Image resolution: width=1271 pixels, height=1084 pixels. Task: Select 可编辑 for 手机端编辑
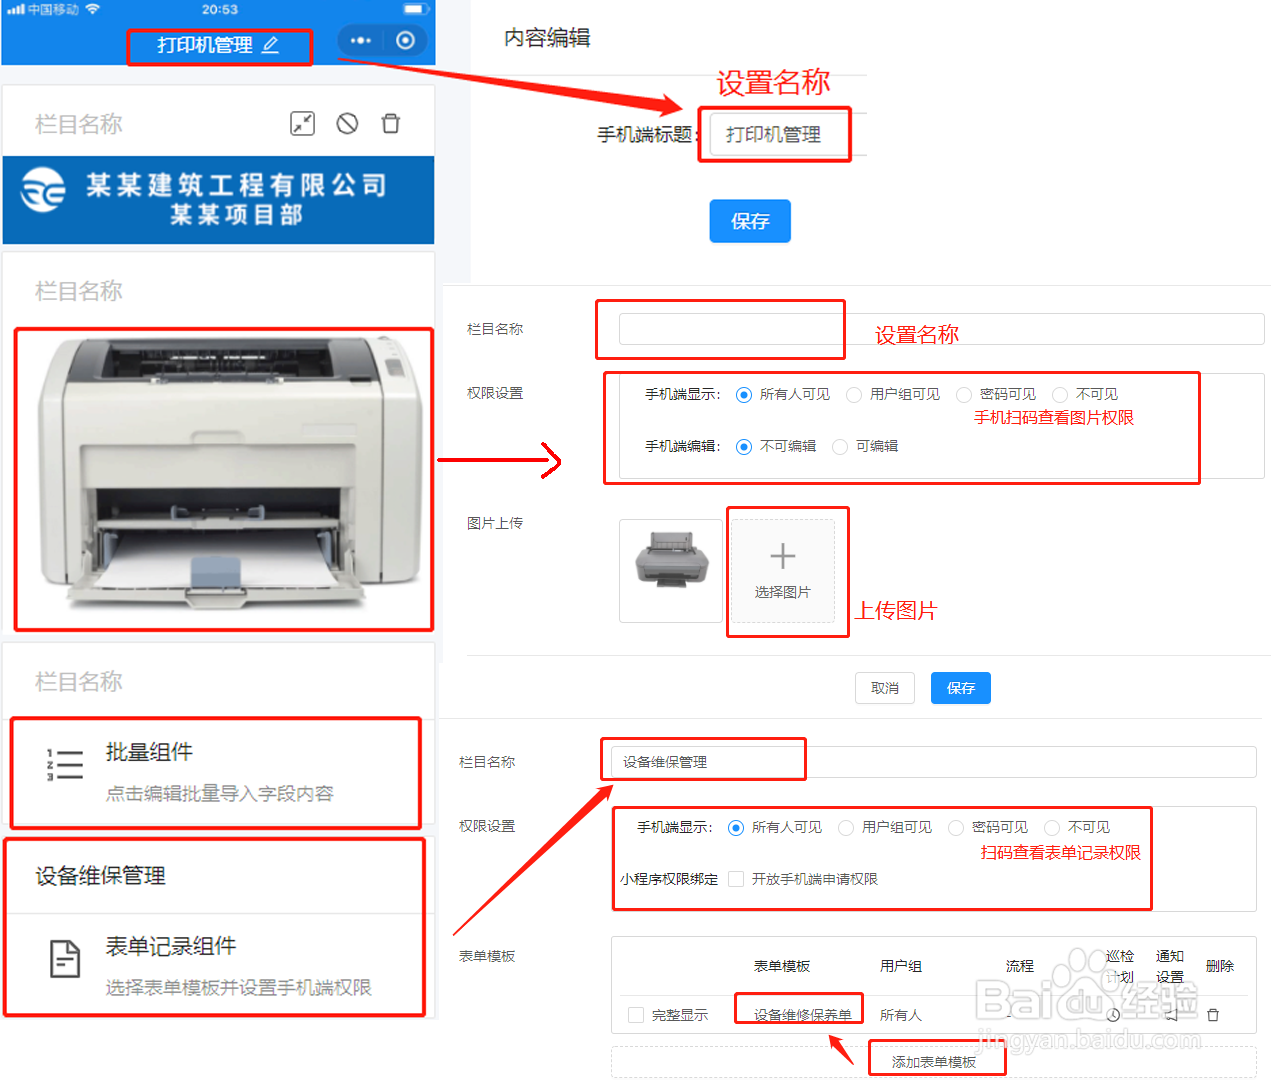(839, 447)
